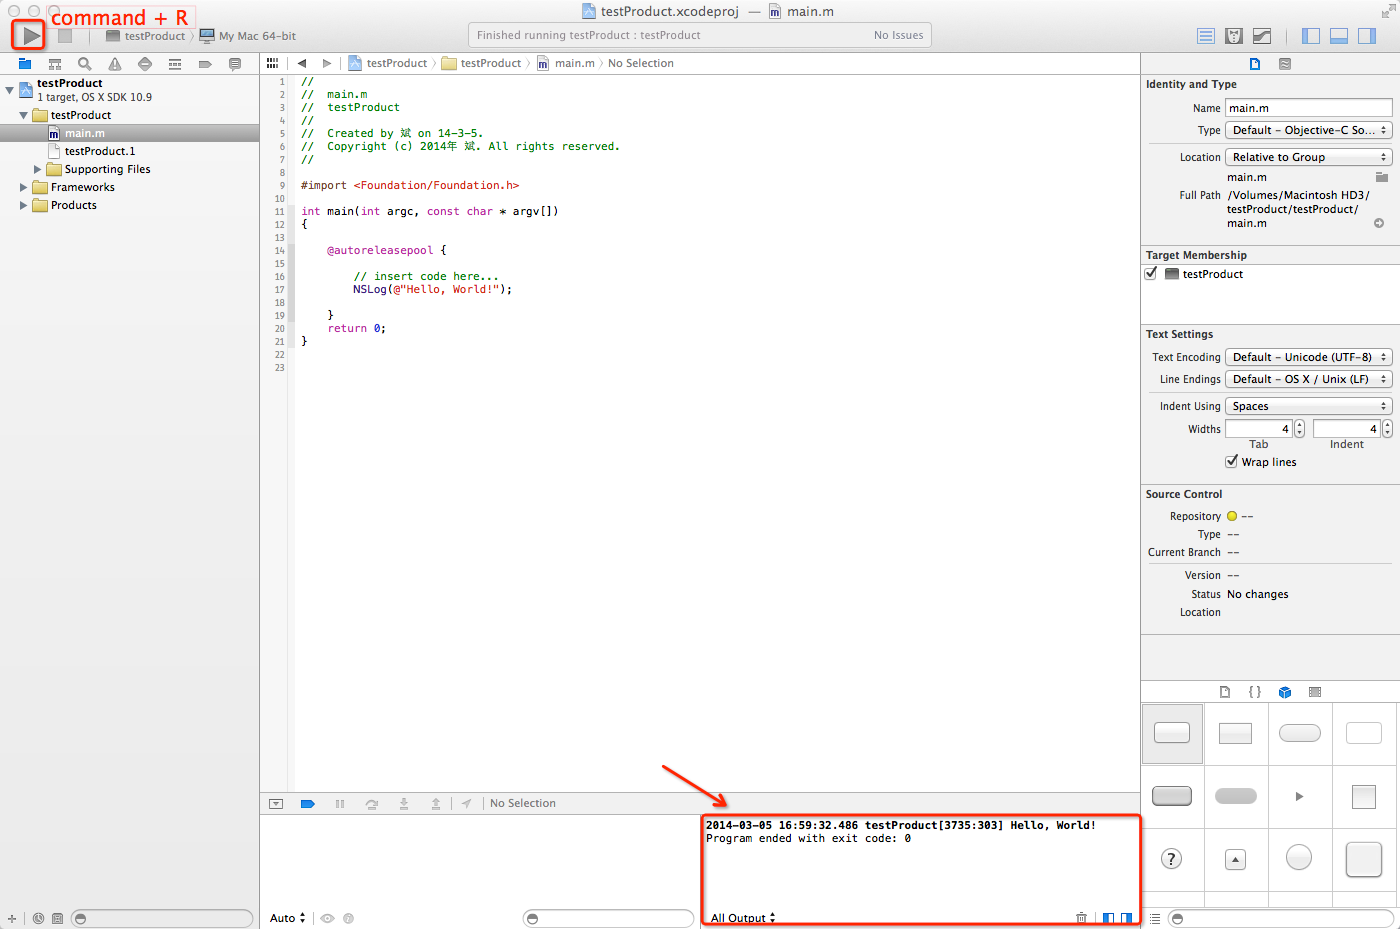Toggle testProduct target membership checkbox
1400x929 pixels.
[x=1151, y=274]
